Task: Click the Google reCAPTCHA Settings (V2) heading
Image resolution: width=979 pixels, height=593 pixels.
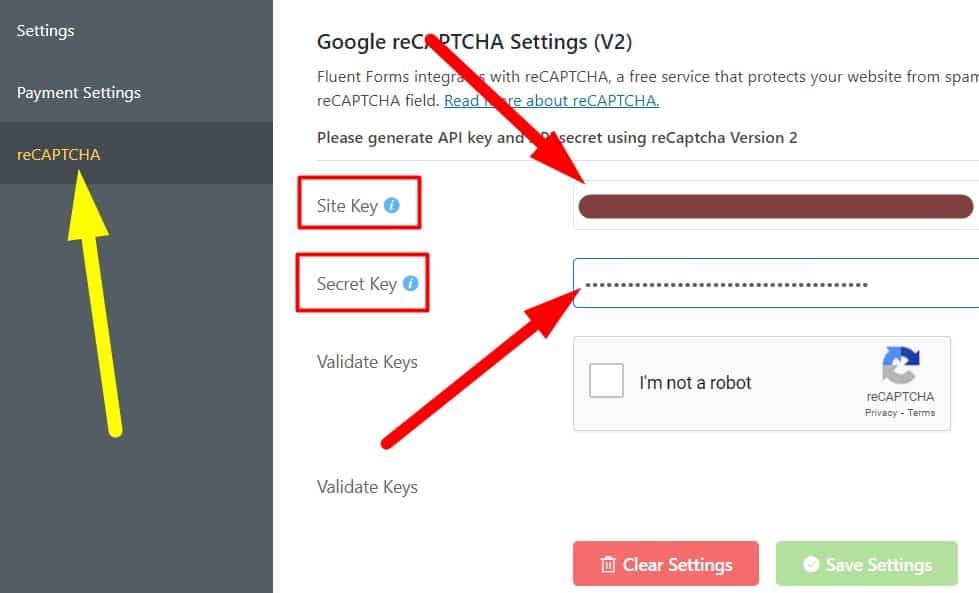Action: click(x=474, y=42)
